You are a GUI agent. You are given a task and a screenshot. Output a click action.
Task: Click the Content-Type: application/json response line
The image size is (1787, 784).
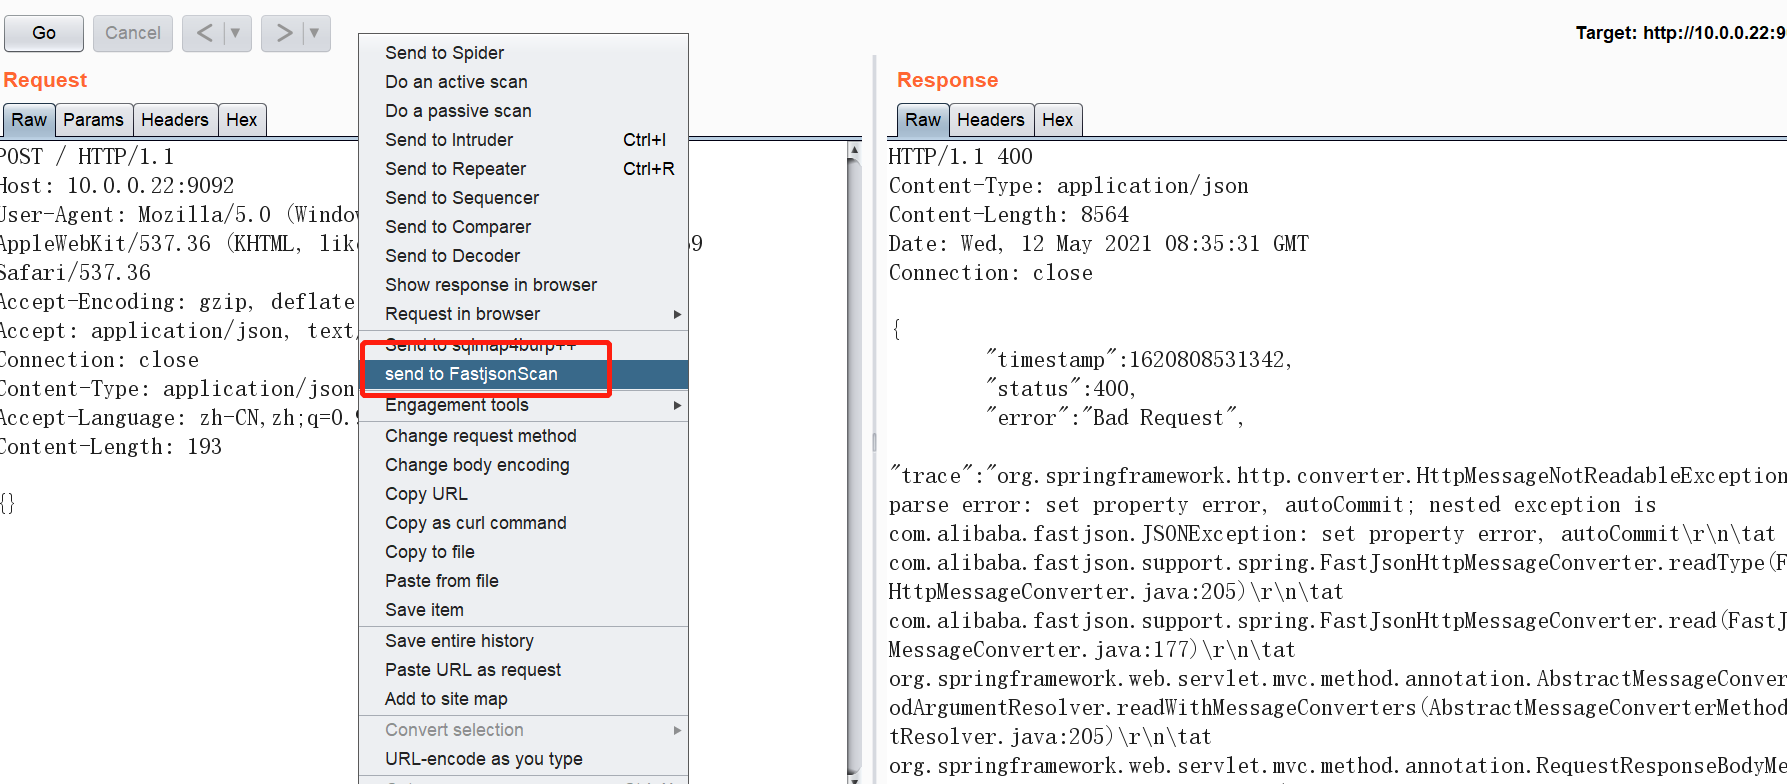[x=1068, y=186]
